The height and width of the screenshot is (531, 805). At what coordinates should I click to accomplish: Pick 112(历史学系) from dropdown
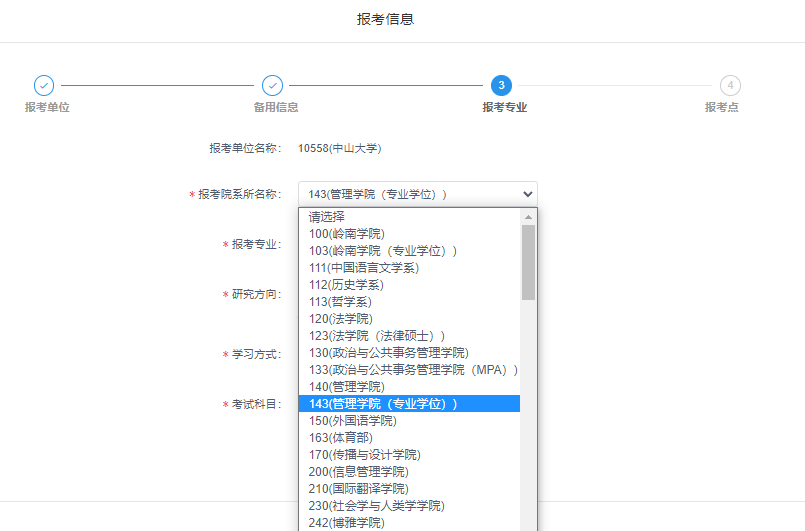tap(346, 284)
